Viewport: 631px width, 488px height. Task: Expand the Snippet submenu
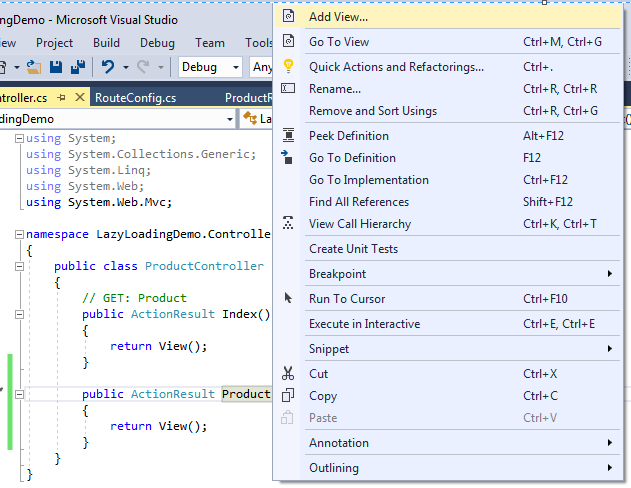pos(447,348)
